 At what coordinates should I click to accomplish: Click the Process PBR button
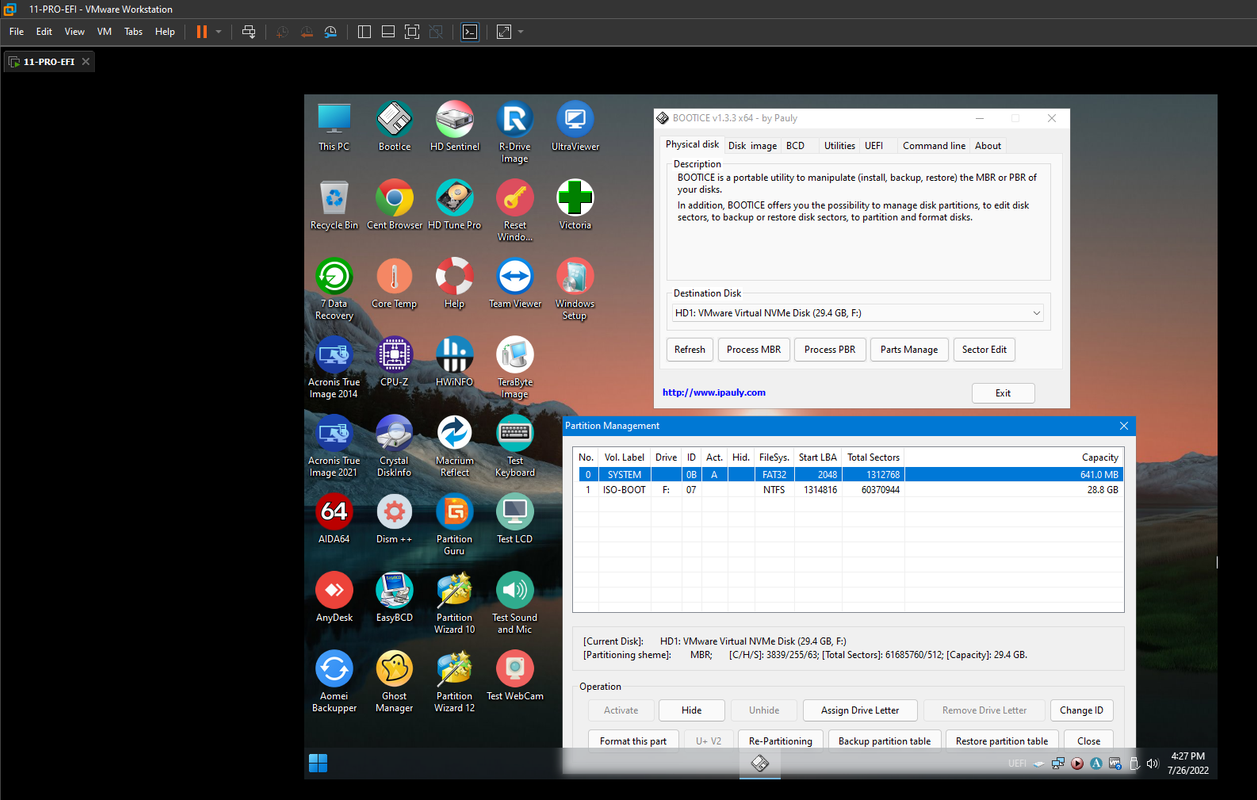830,350
